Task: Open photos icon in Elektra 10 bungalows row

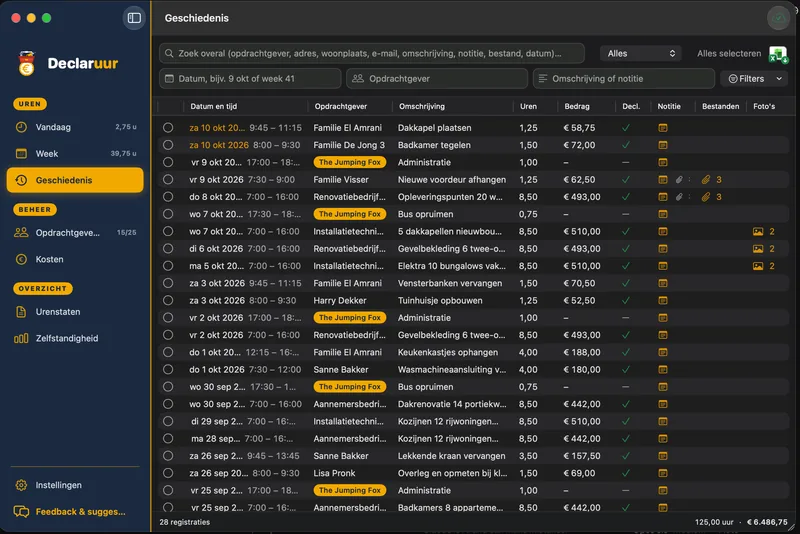Action: (x=758, y=266)
